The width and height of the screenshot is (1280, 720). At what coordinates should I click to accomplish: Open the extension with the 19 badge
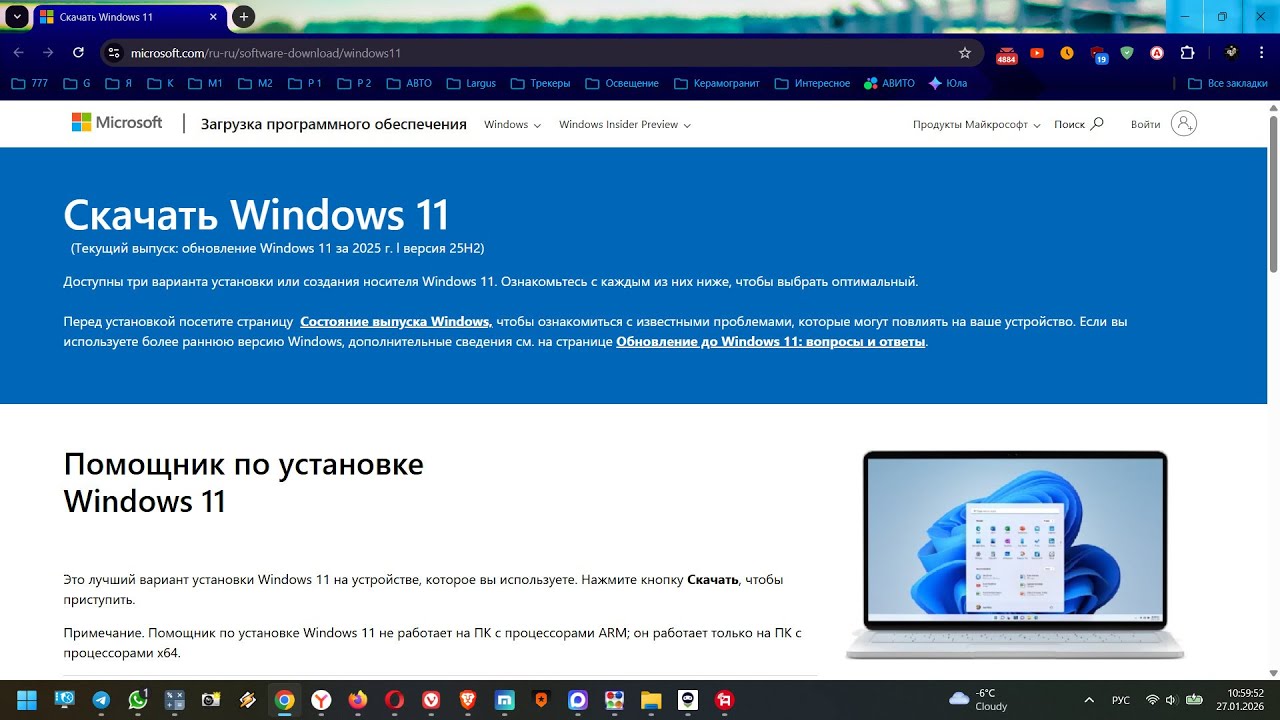click(1098, 54)
